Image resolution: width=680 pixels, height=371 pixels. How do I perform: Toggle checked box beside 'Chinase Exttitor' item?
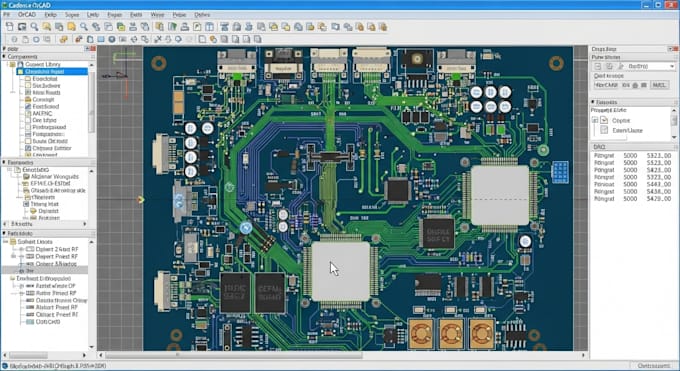[28, 148]
